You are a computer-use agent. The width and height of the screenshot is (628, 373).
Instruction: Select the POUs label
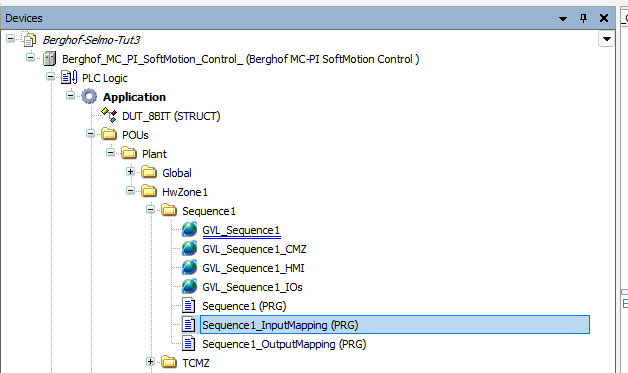point(135,135)
